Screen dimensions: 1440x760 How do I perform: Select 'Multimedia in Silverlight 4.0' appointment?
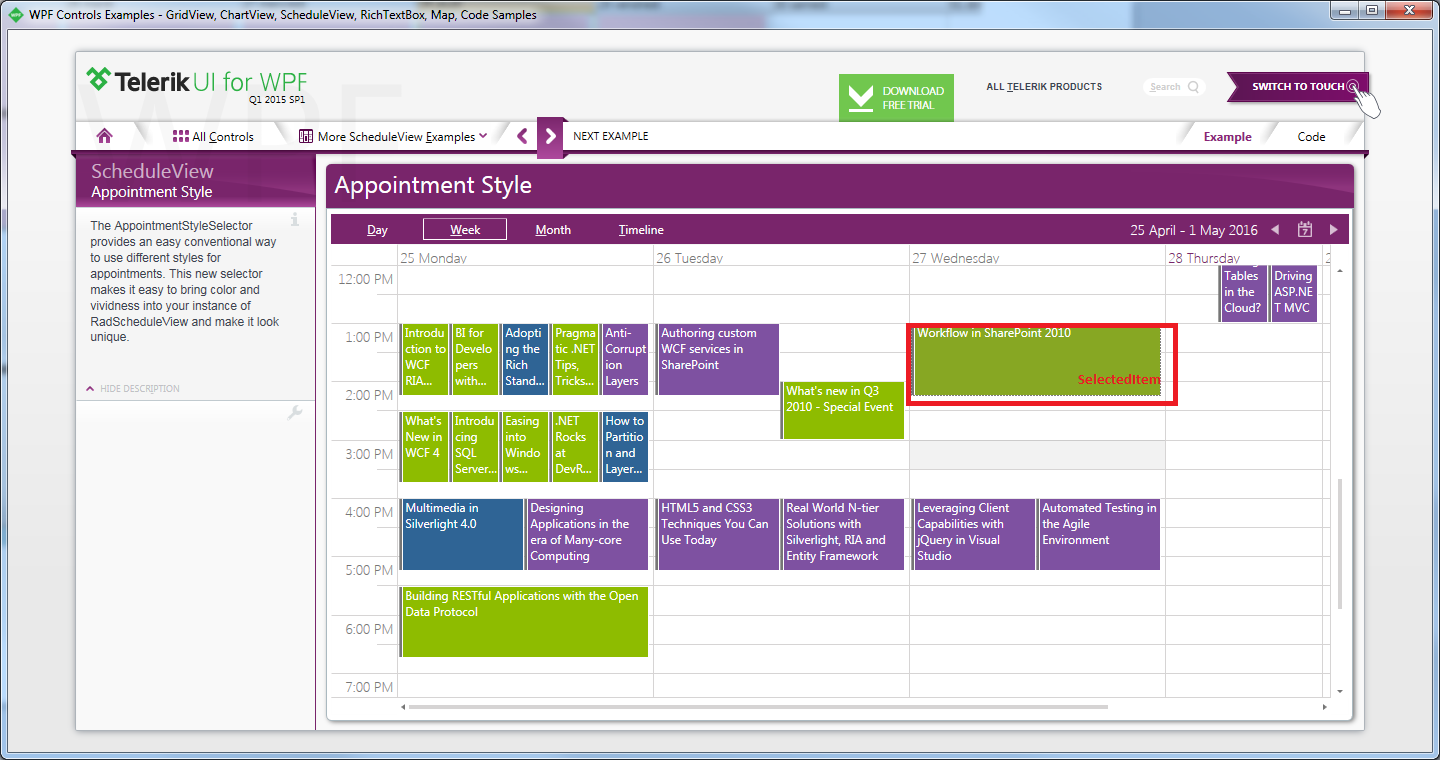[x=462, y=534]
